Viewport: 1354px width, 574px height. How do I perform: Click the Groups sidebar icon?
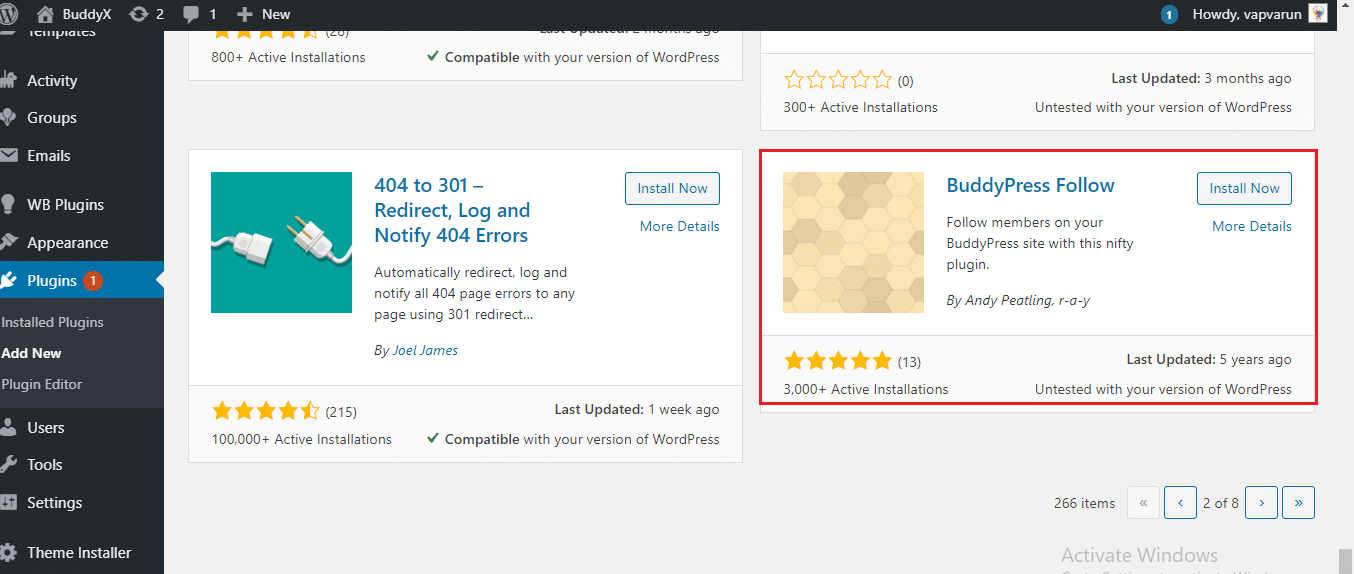tap(8, 118)
